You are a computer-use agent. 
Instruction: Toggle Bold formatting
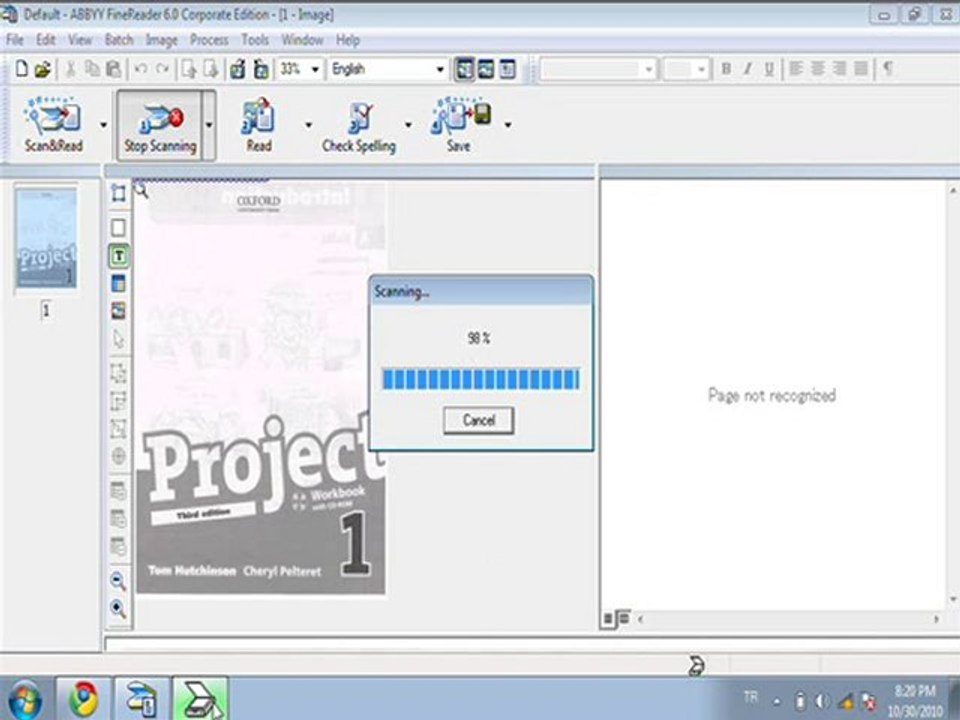726,69
